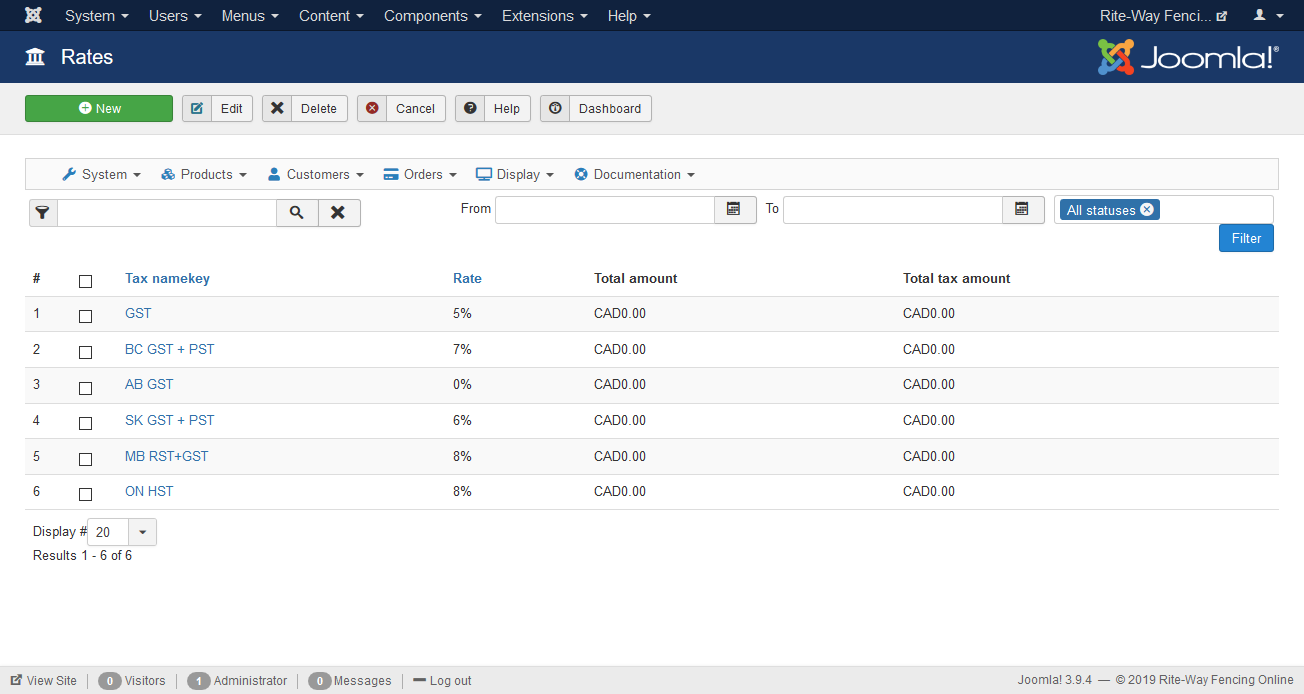Open the Products dropdown menu
This screenshot has width=1304, height=694.
pos(204,174)
